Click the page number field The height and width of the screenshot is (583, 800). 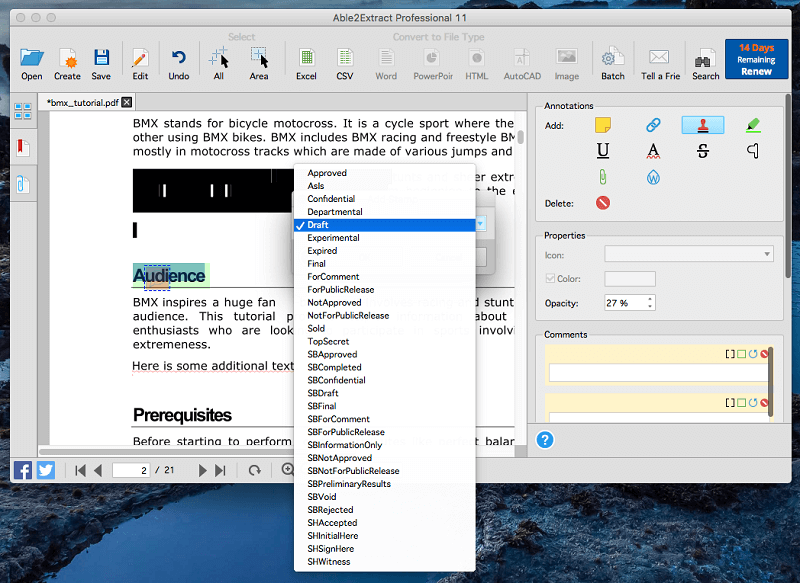131,470
